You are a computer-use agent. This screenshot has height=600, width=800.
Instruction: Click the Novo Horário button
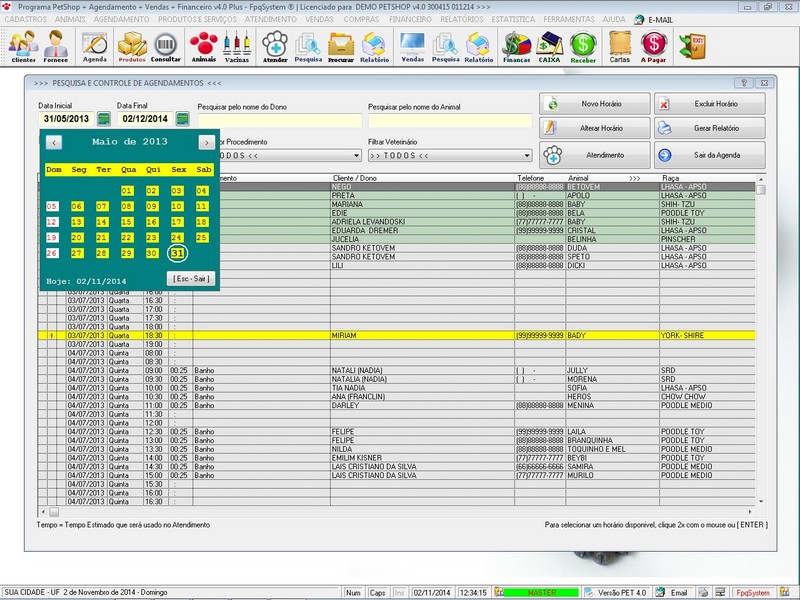(x=592, y=105)
